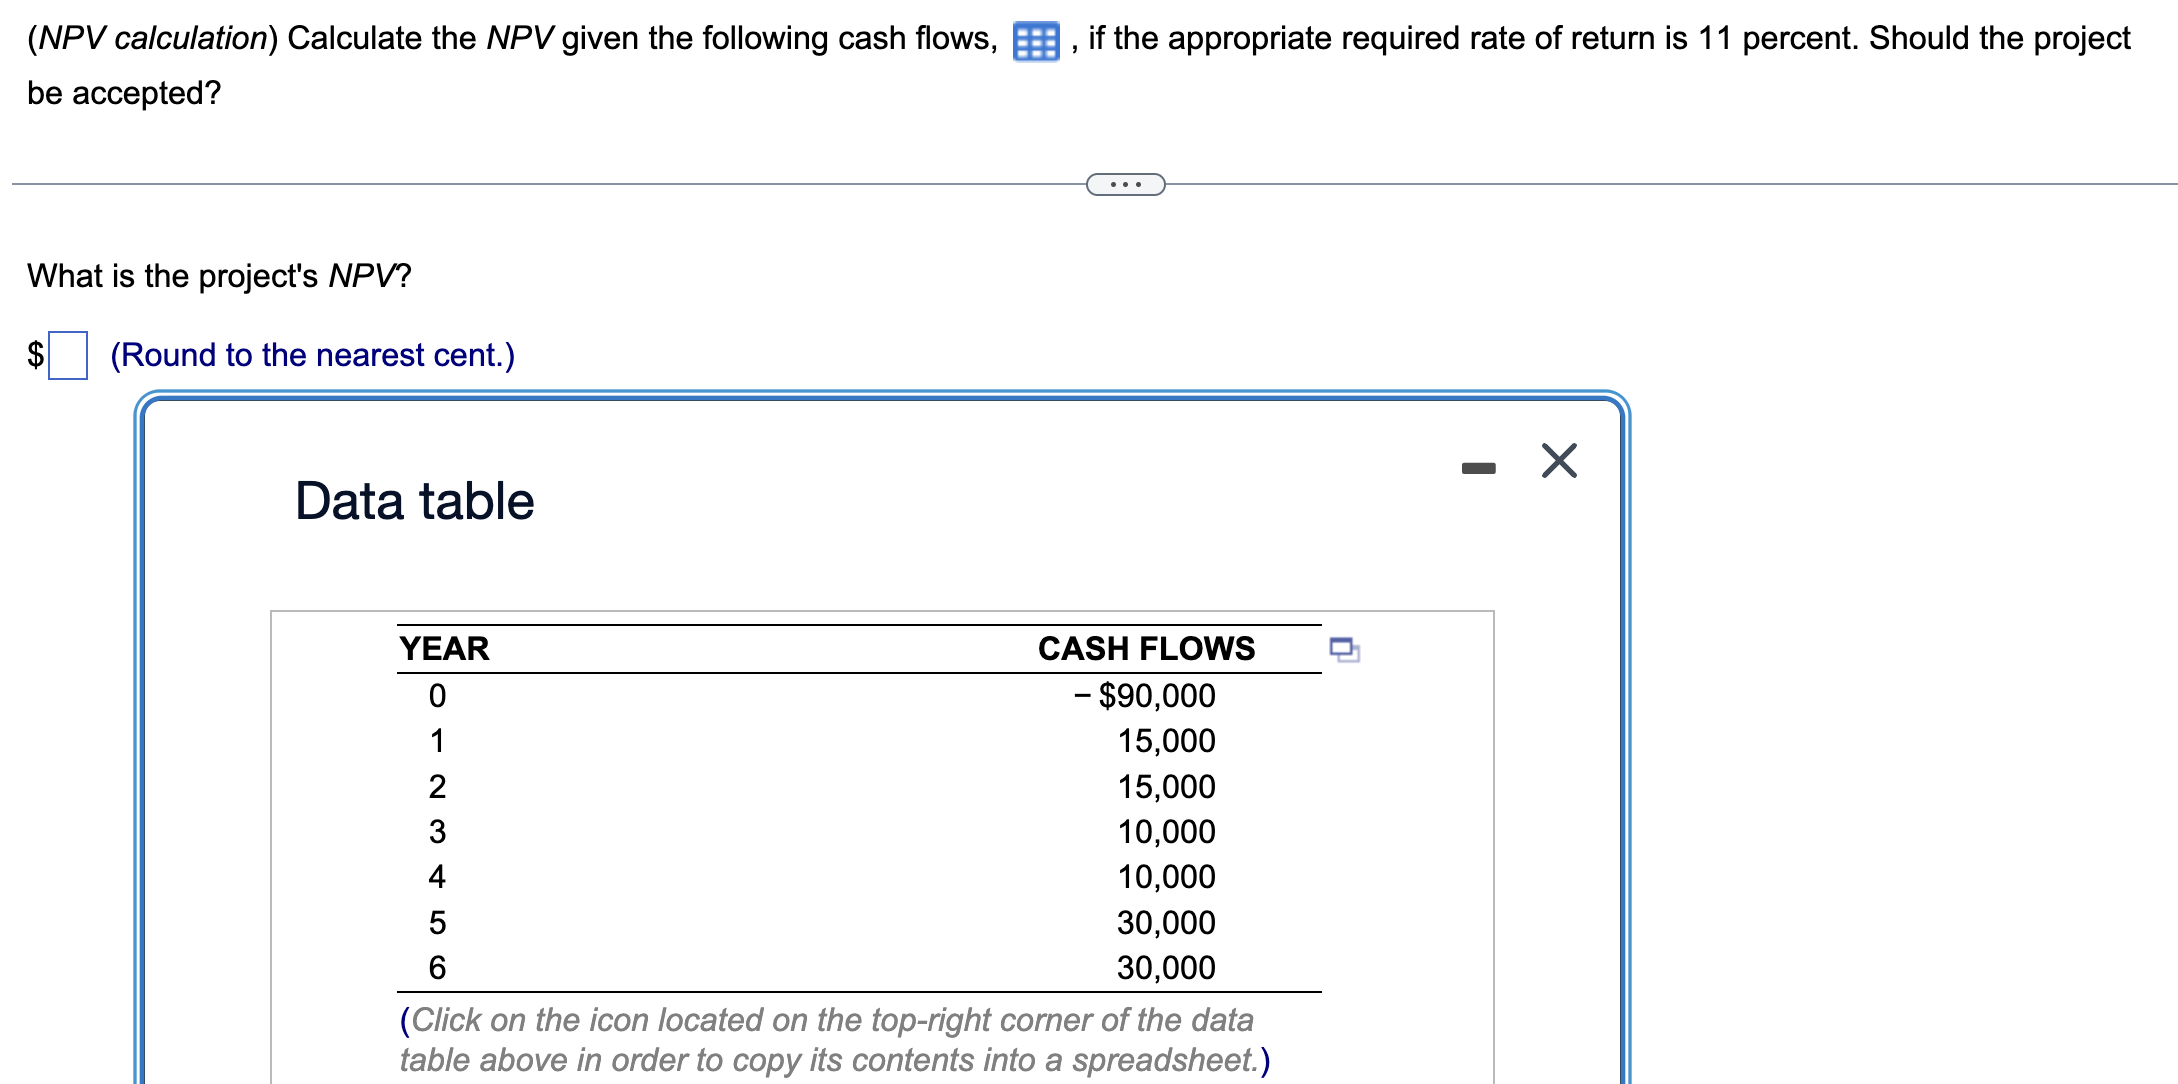2178x1084 pixels.
Task: Select the YEAR column header
Action: [444, 648]
